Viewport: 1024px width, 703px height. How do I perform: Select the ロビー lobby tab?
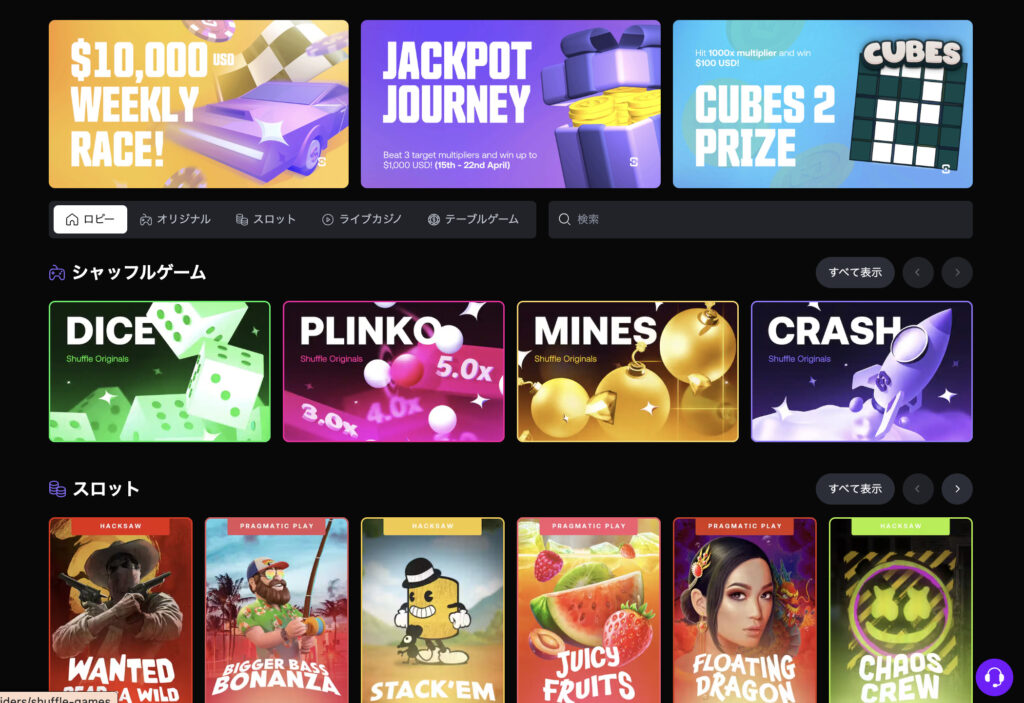click(90, 220)
